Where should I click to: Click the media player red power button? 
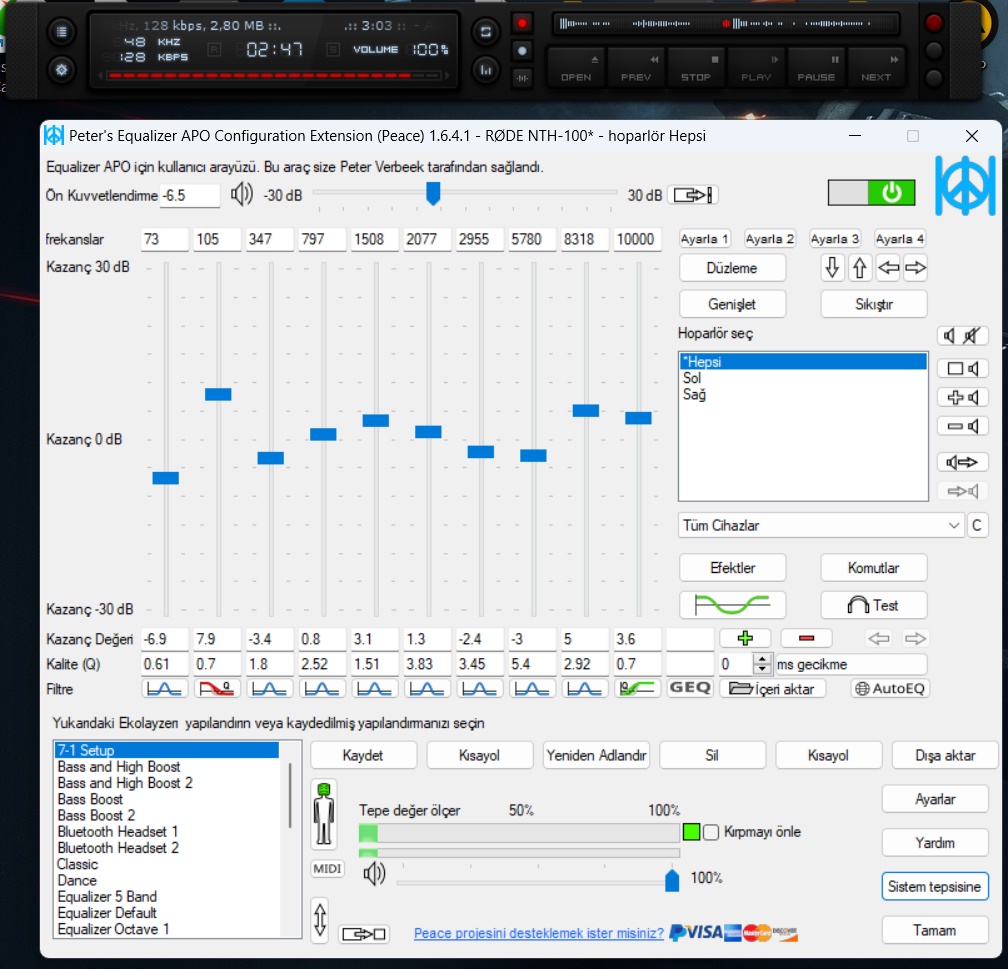[x=933, y=23]
